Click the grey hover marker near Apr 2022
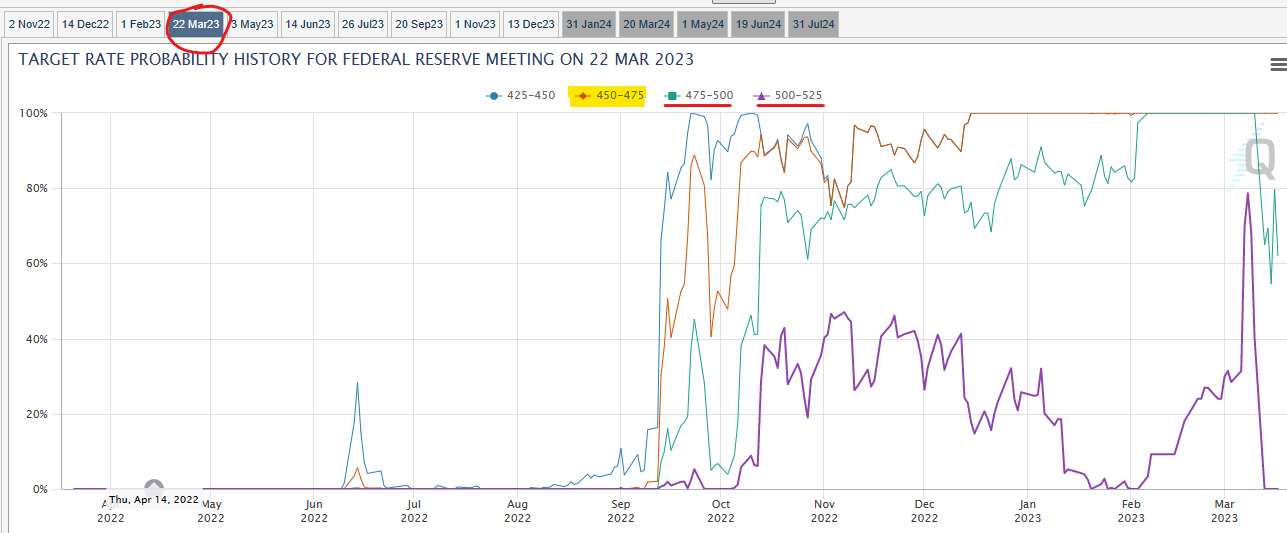Viewport: 1287px width, 533px height. pyautogui.click(x=153, y=488)
